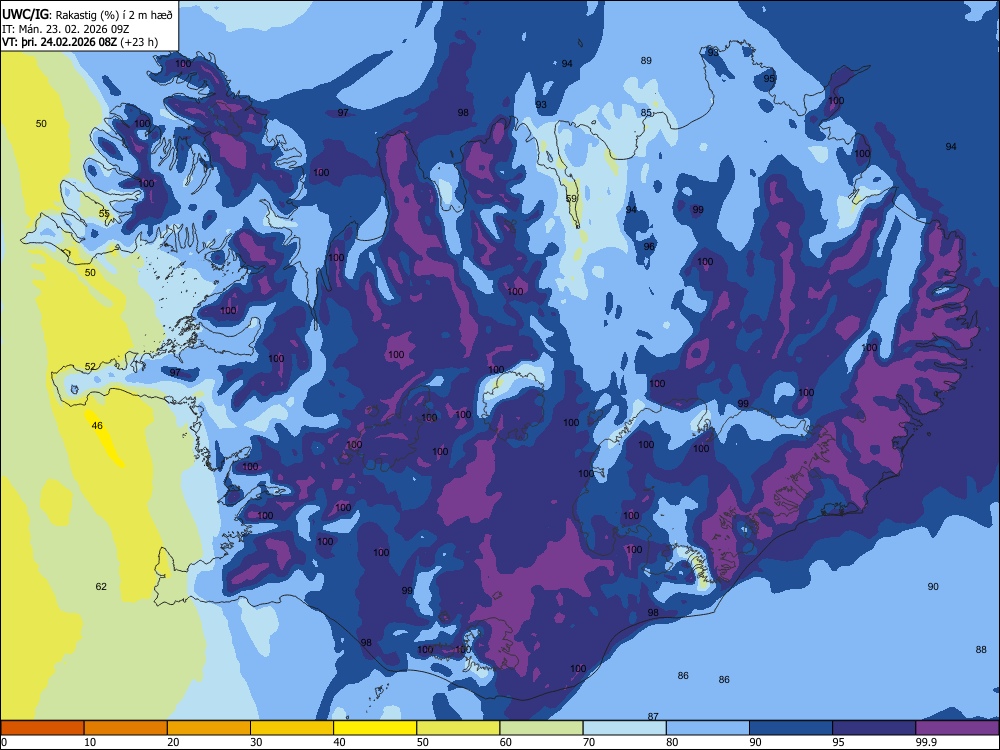Viewport: 1000px width, 750px height.
Task: Click the 80–90 light blue legend swatch
Action: (708, 728)
